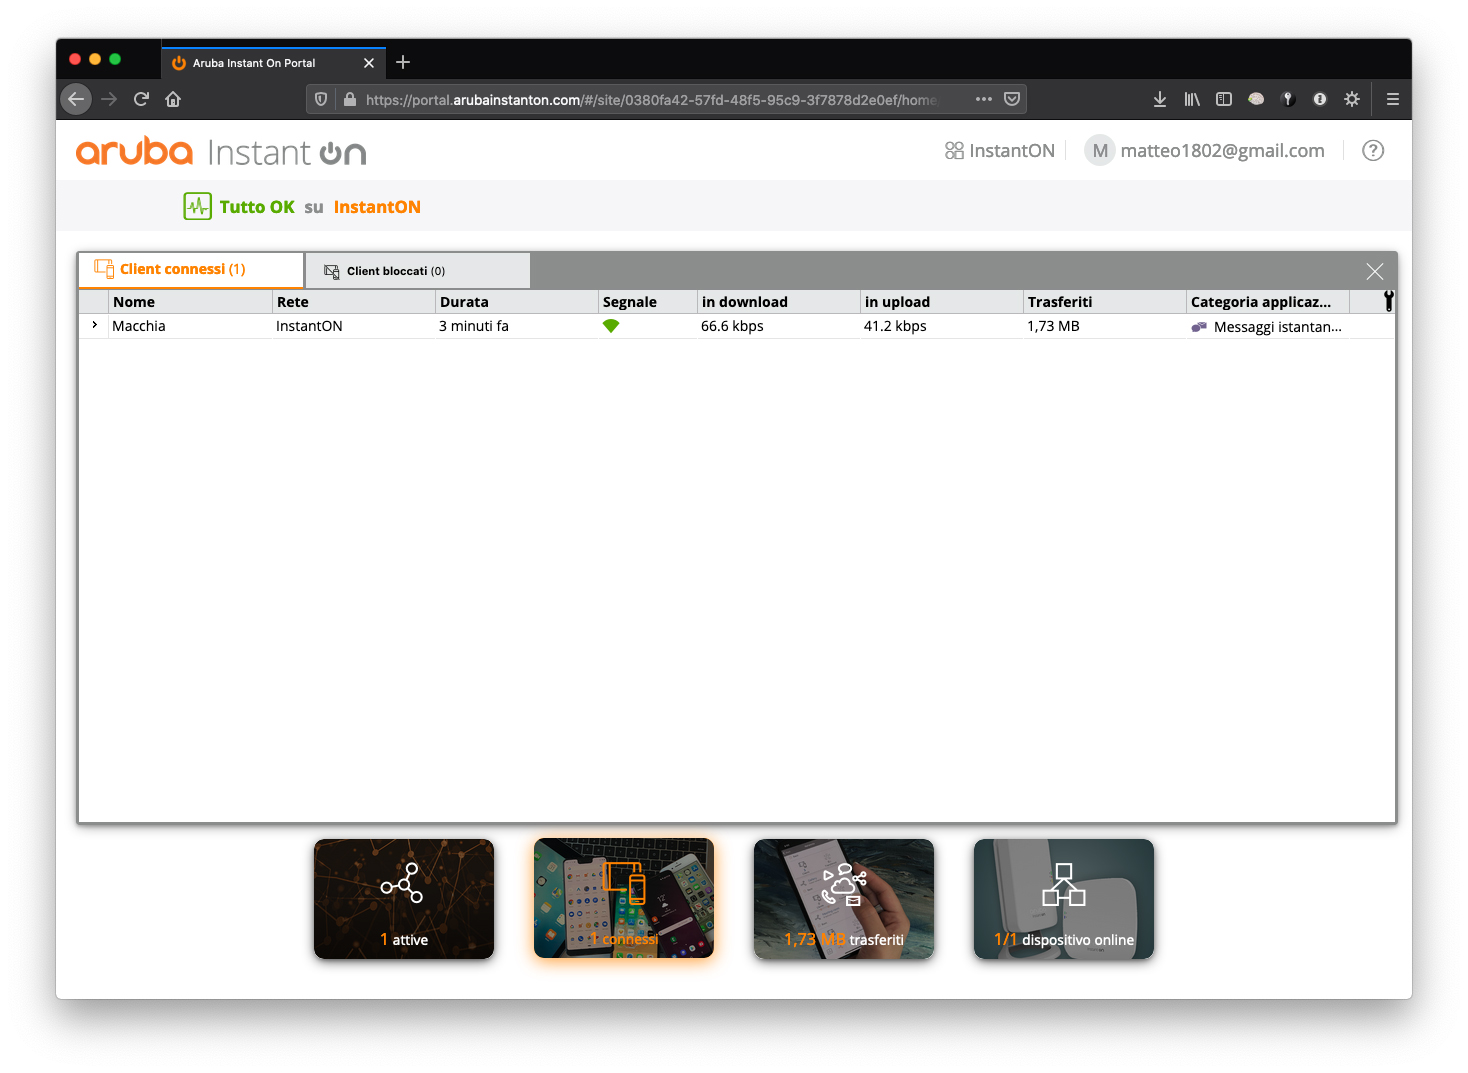This screenshot has width=1468, height=1073.
Task: Click the 3 minuti fa duration cell
Action: coord(474,326)
